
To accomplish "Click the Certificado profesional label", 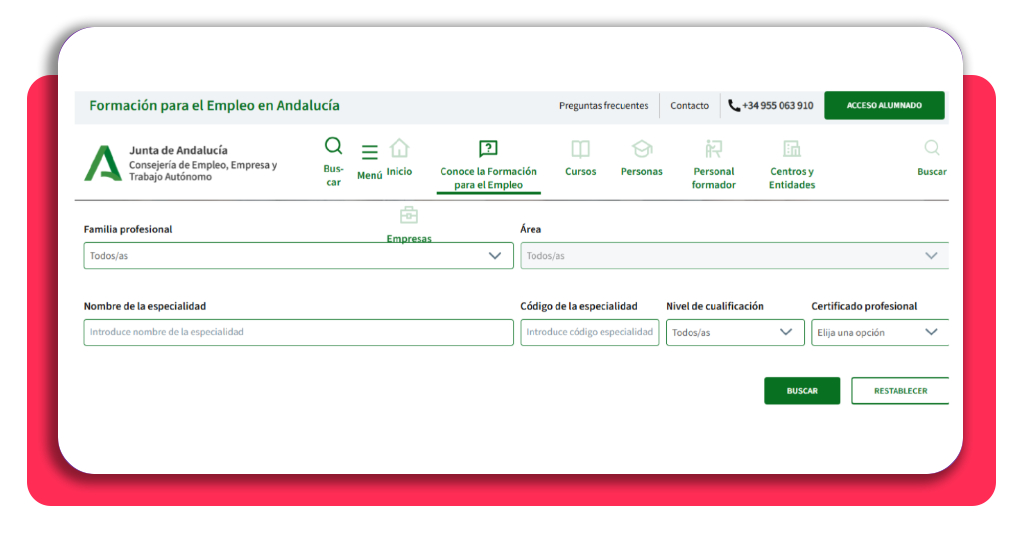I will [864, 306].
